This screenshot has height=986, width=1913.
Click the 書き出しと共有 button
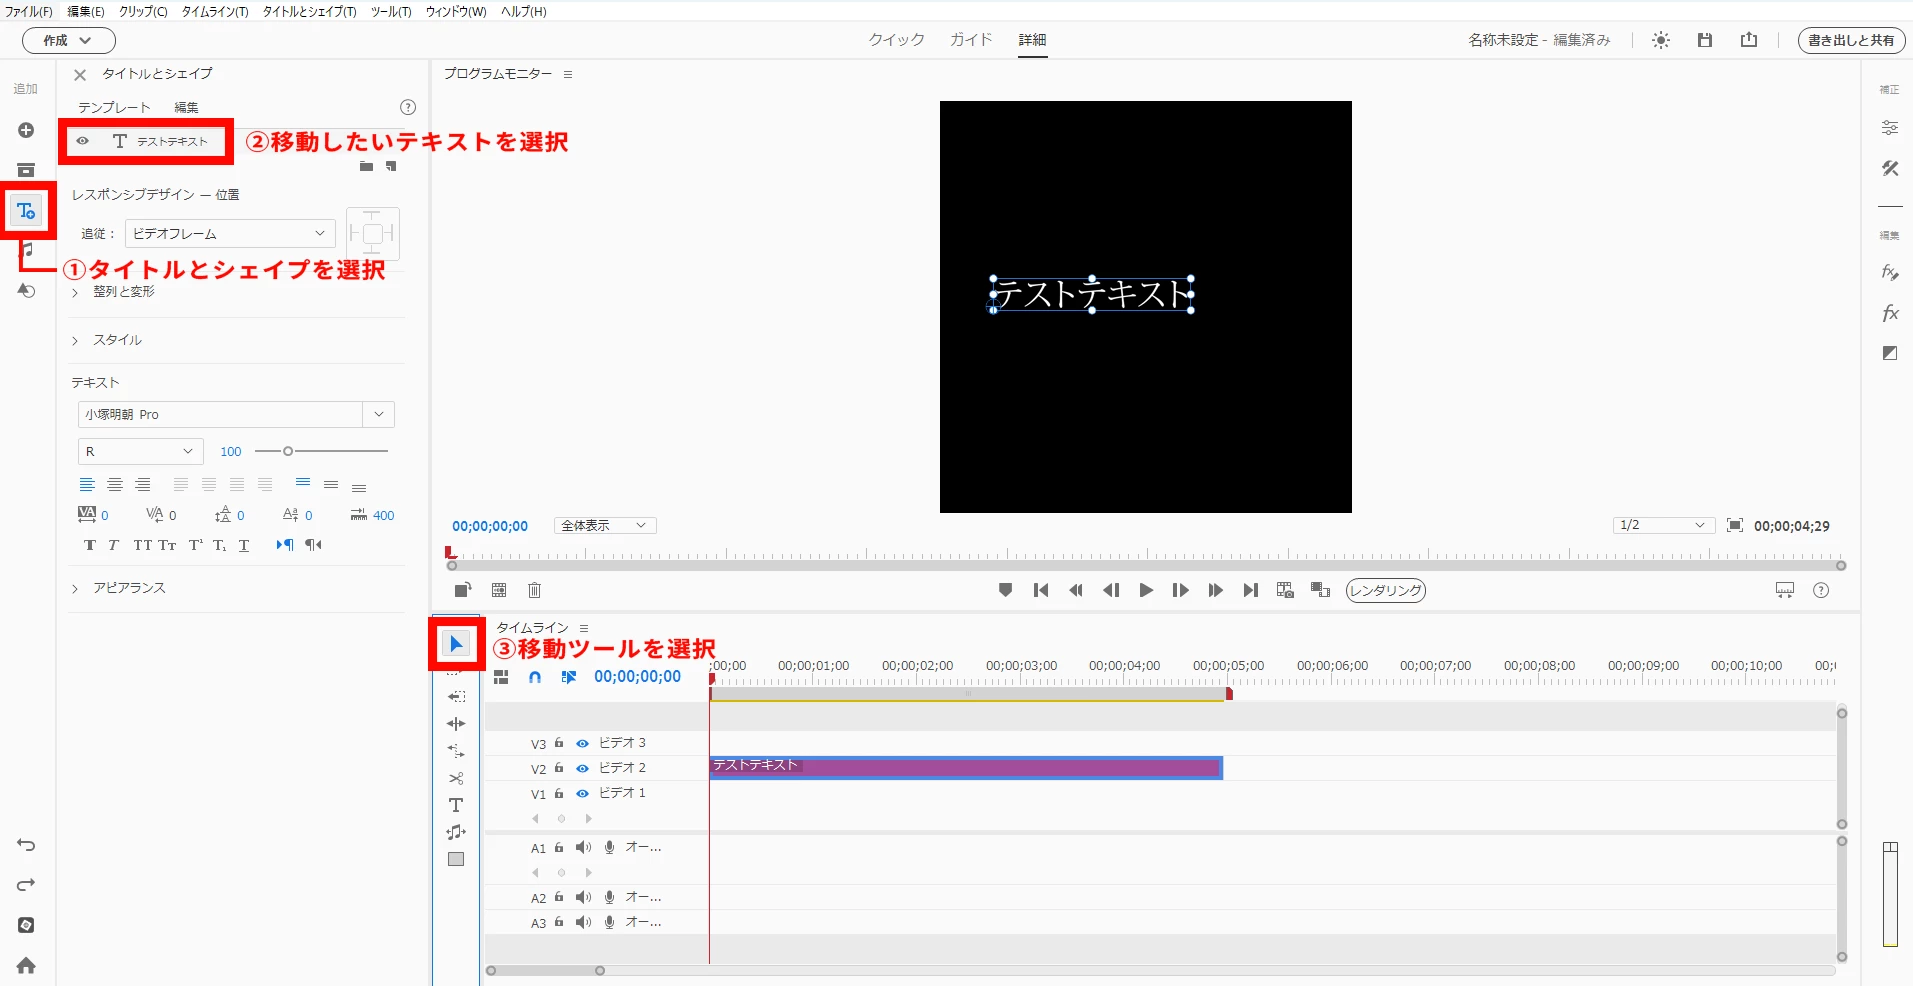pyautogui.click(x=1851, y=40)
